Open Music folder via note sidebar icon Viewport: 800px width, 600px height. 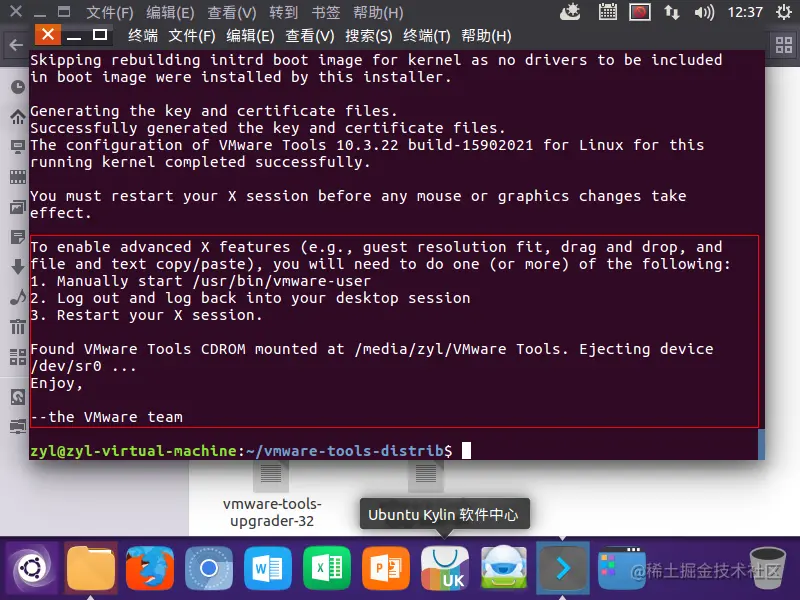18,296
